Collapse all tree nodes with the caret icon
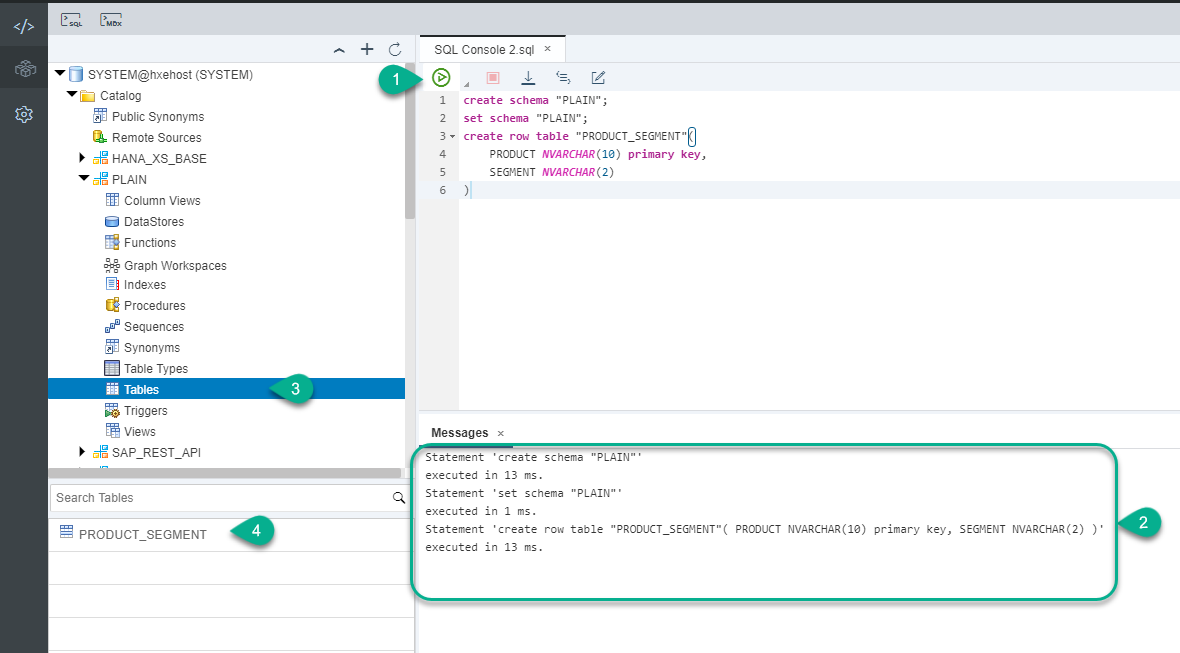Image resolution: width=1180 pixels, height=653 pixels. click(339, 50)
